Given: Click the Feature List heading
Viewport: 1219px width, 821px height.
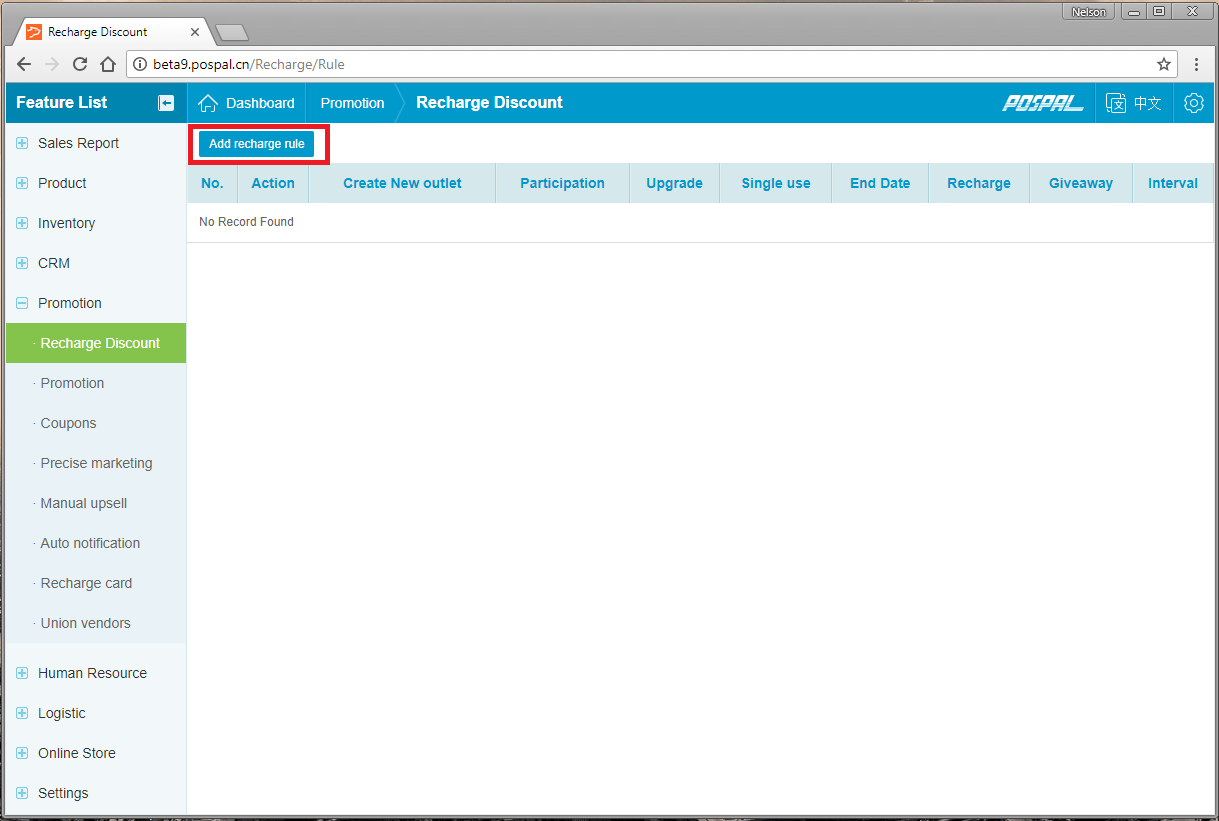Looking at the screenshot, I should coord(61,103).
